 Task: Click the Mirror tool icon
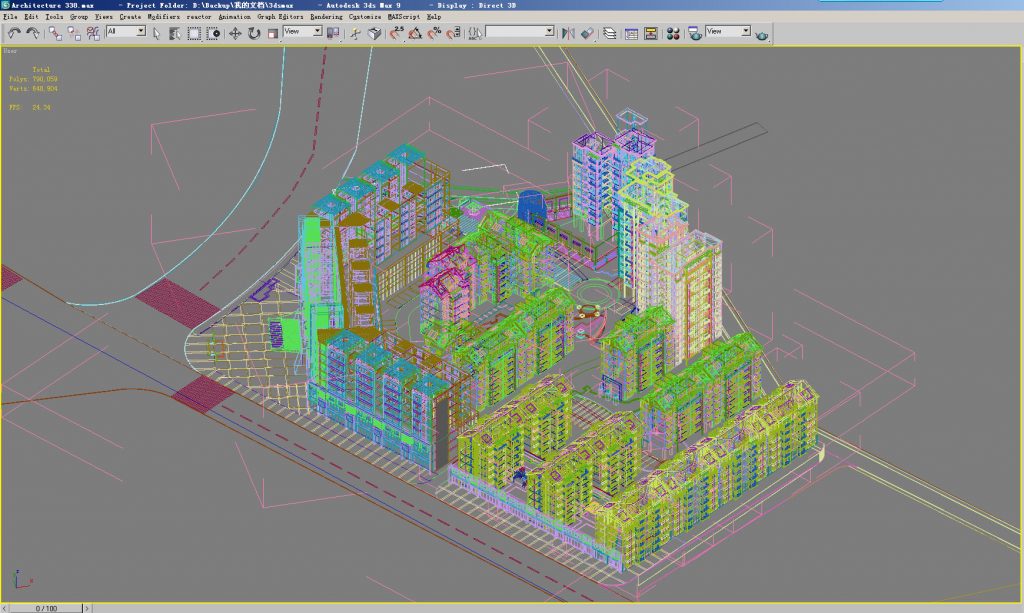pos(570,32)
